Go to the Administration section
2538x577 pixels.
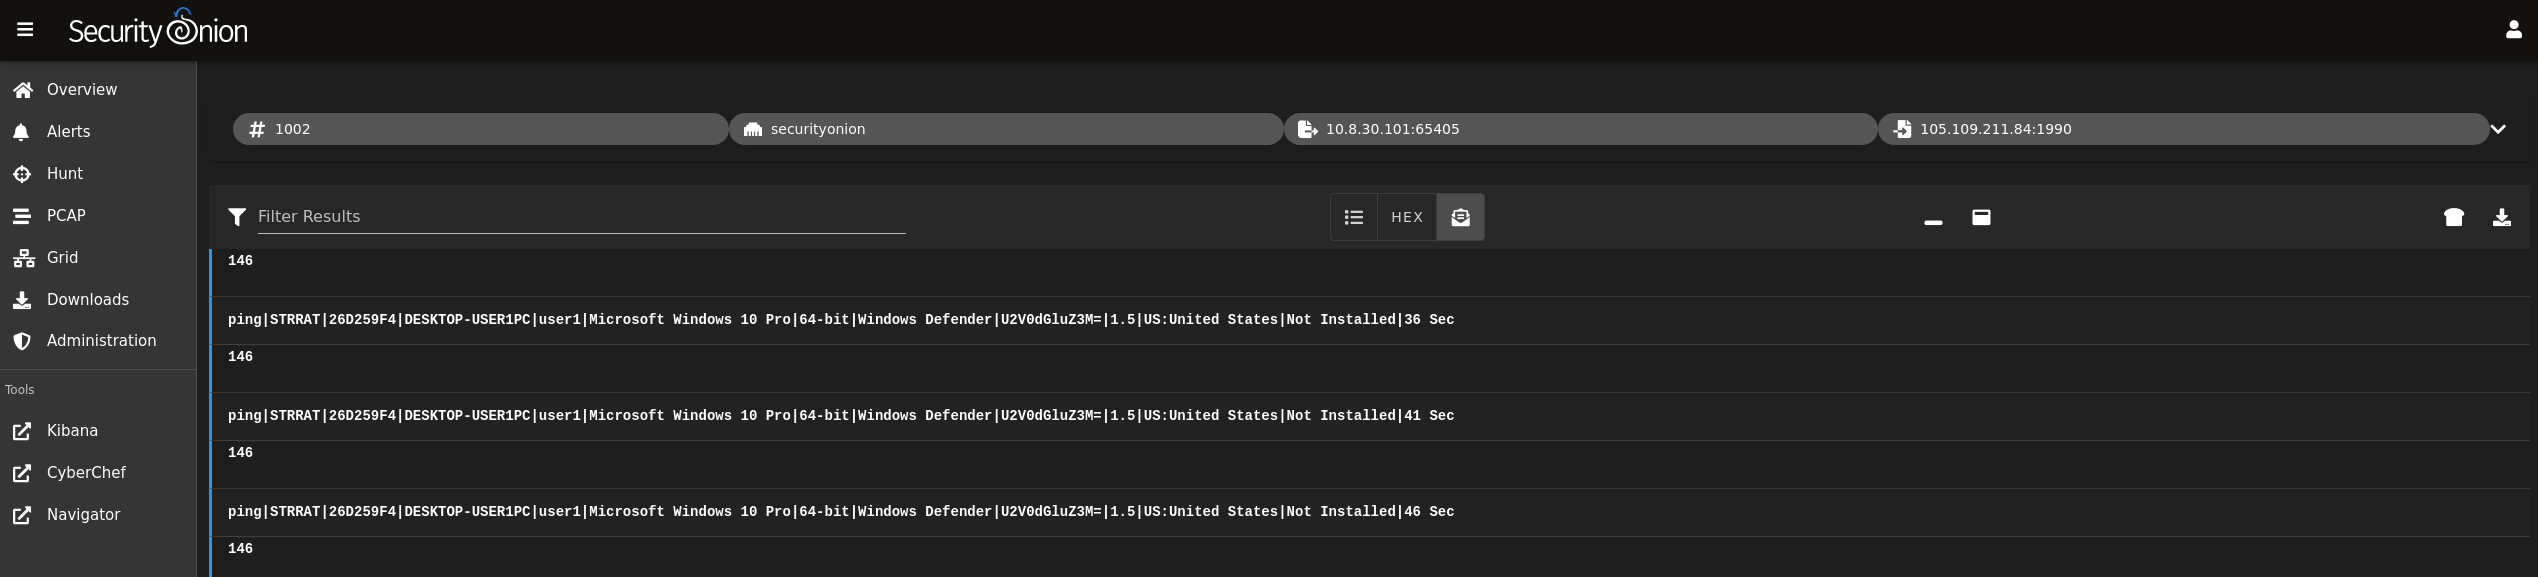98,341
